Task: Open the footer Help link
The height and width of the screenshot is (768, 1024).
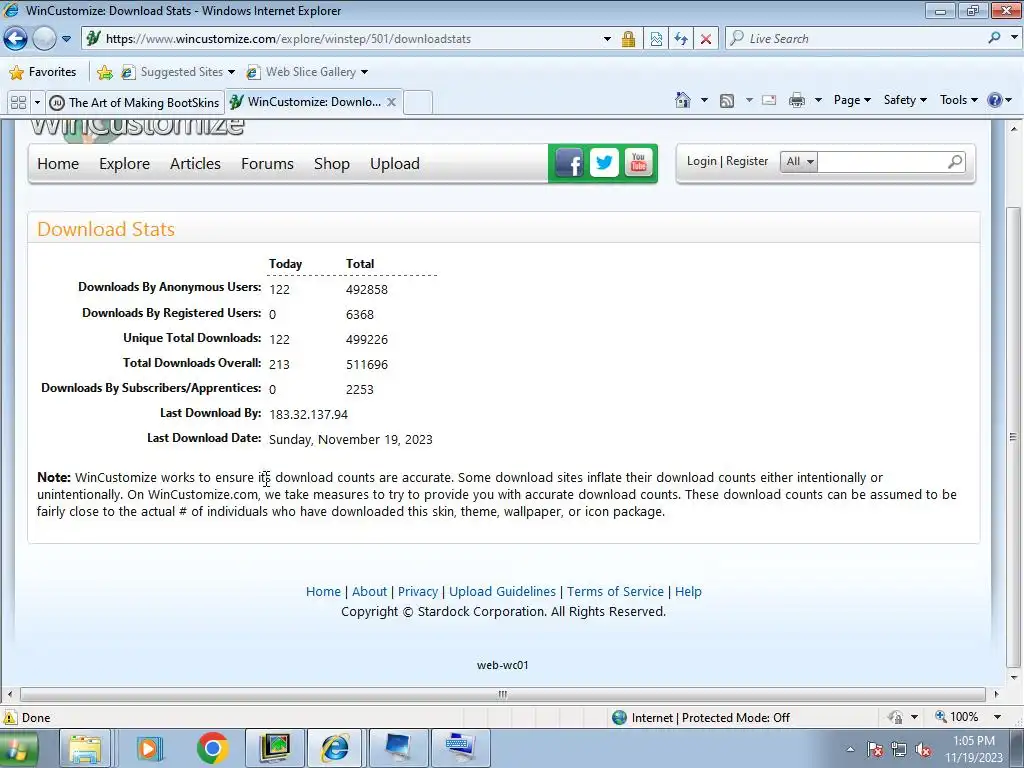Action: tap(688, 592)
